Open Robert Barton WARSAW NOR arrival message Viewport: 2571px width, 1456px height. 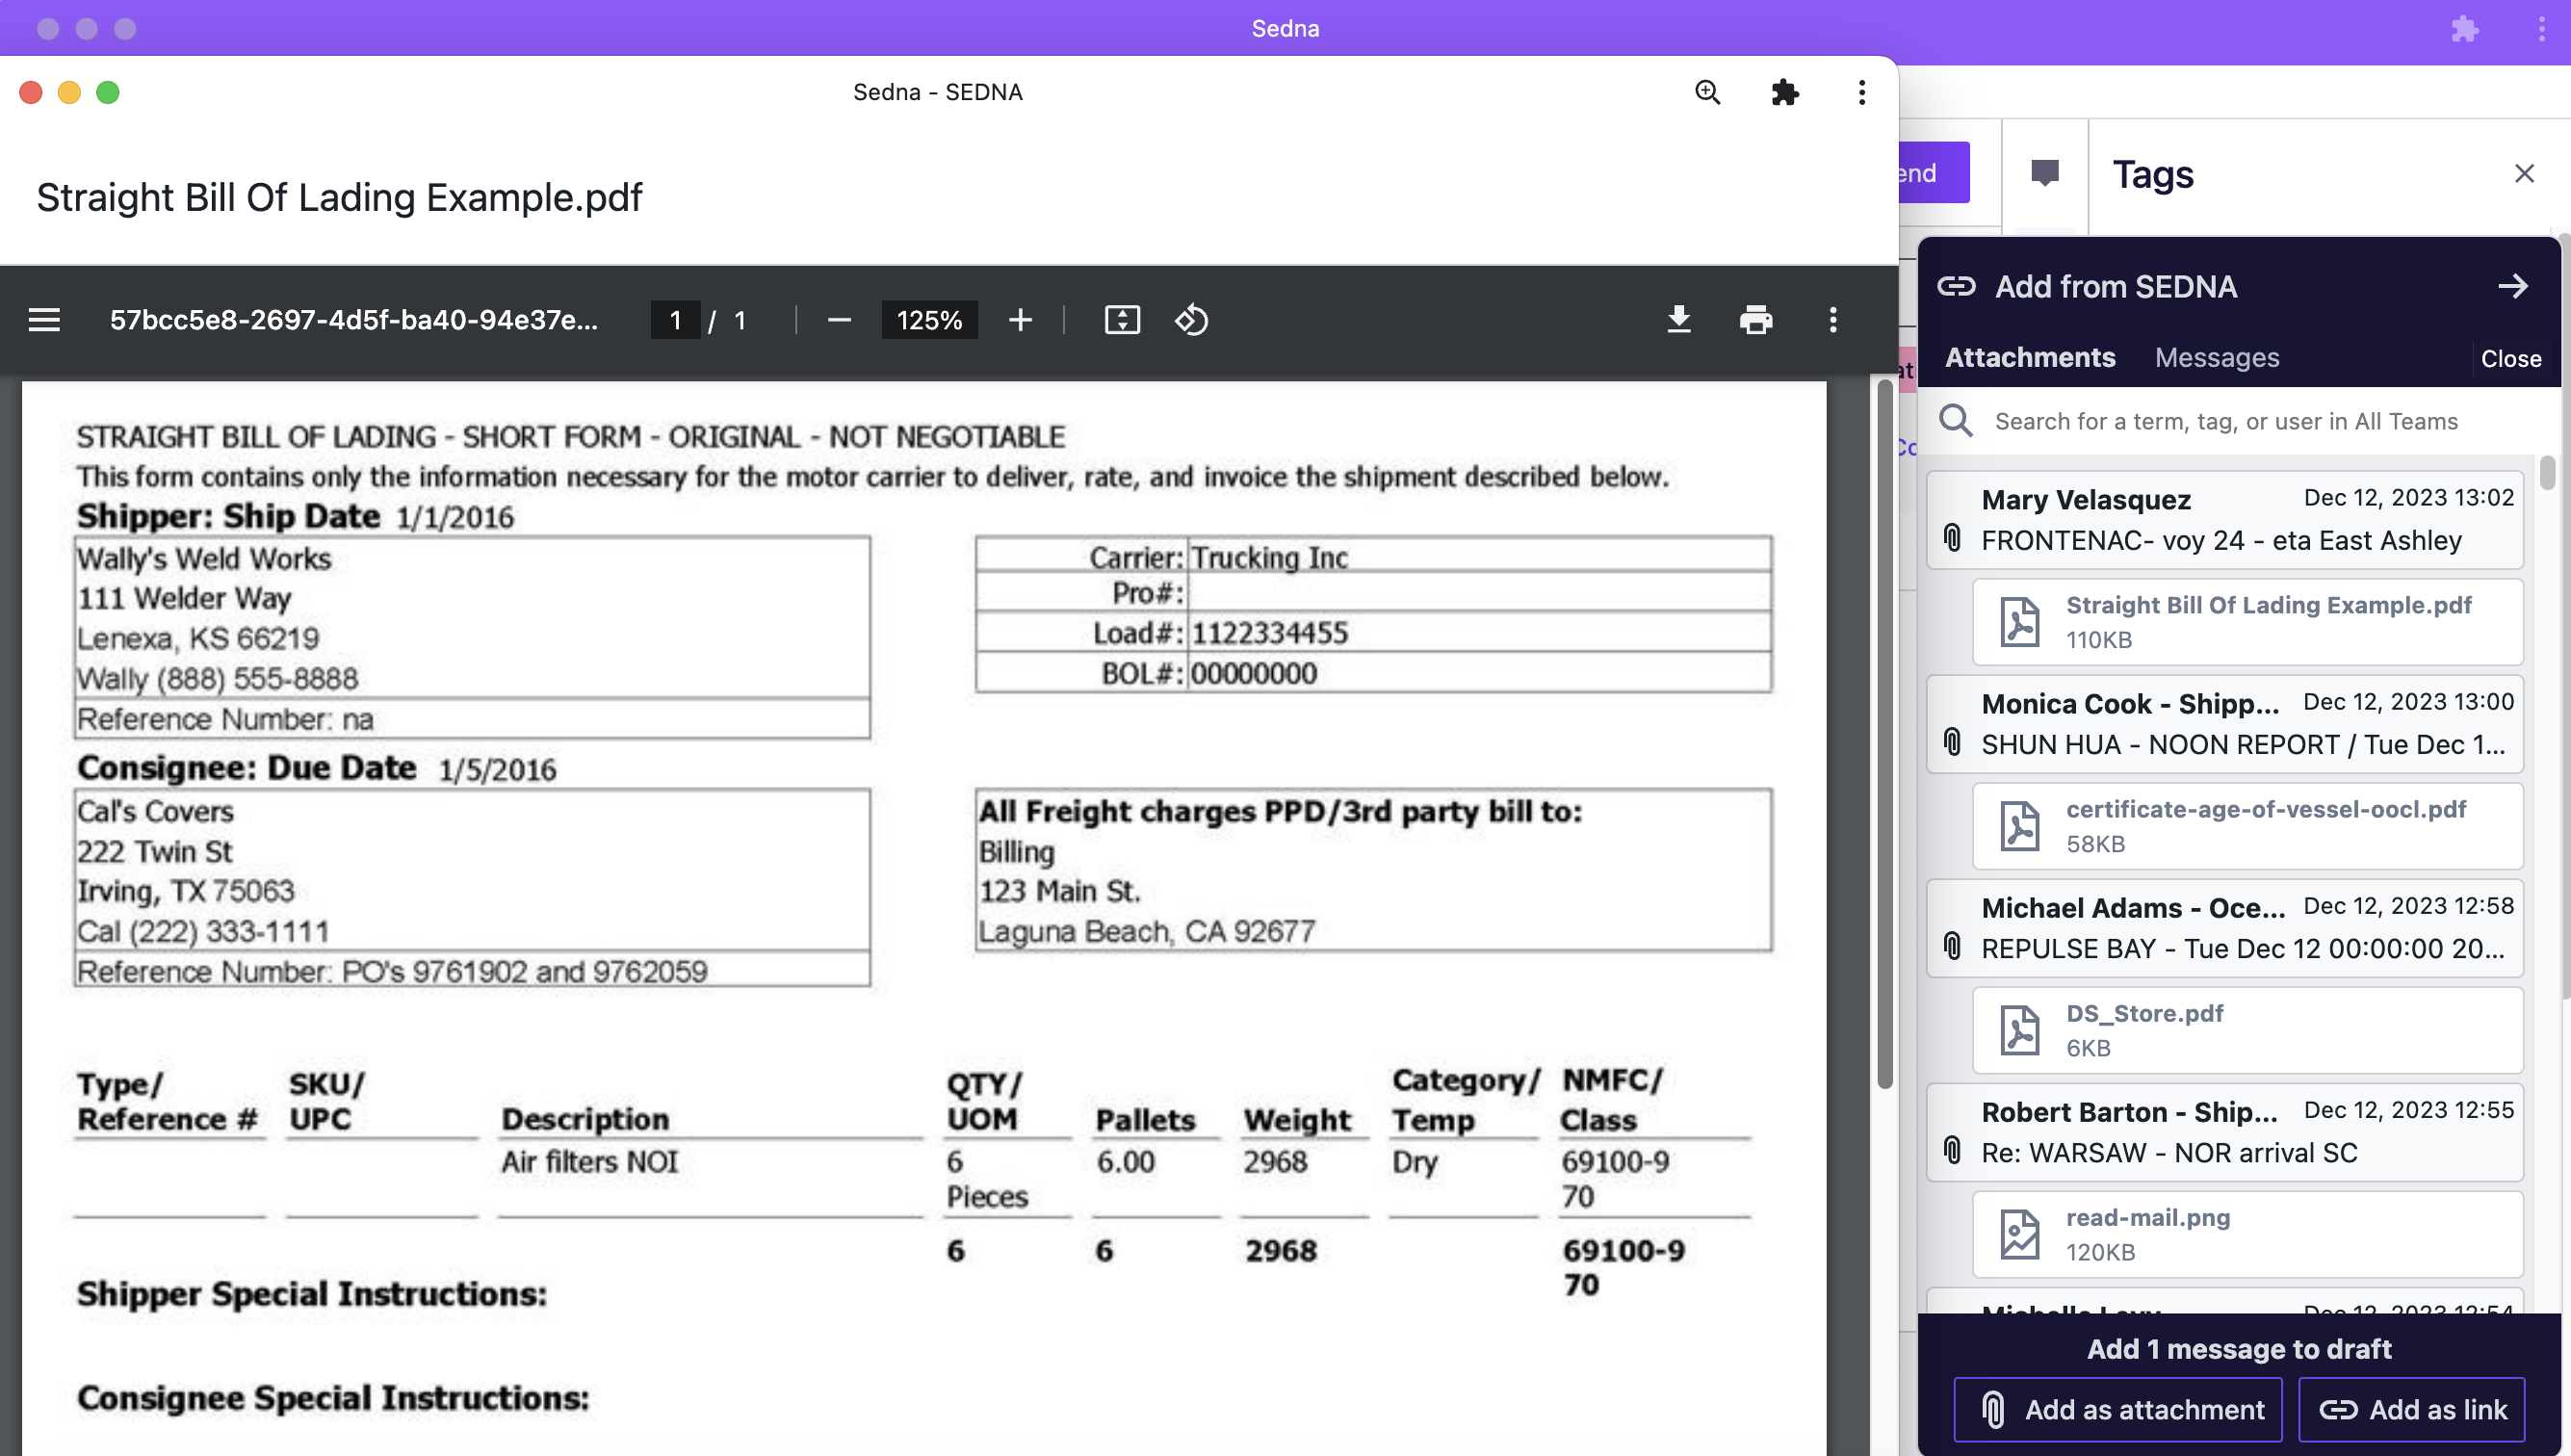(2225, 1132)
